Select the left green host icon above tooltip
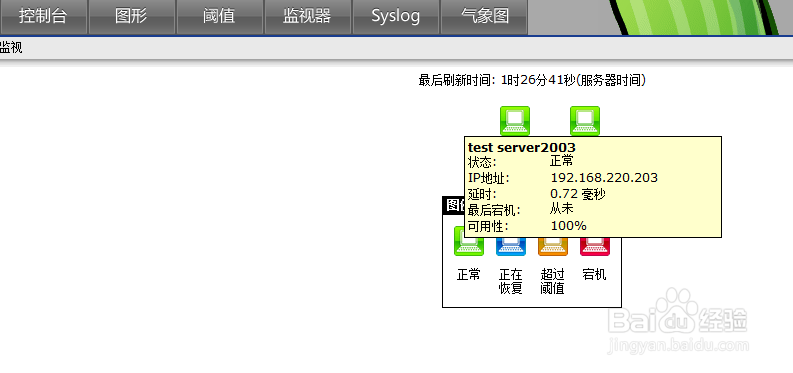The height and width of the screenshot is (373, 793). [515, 120]
